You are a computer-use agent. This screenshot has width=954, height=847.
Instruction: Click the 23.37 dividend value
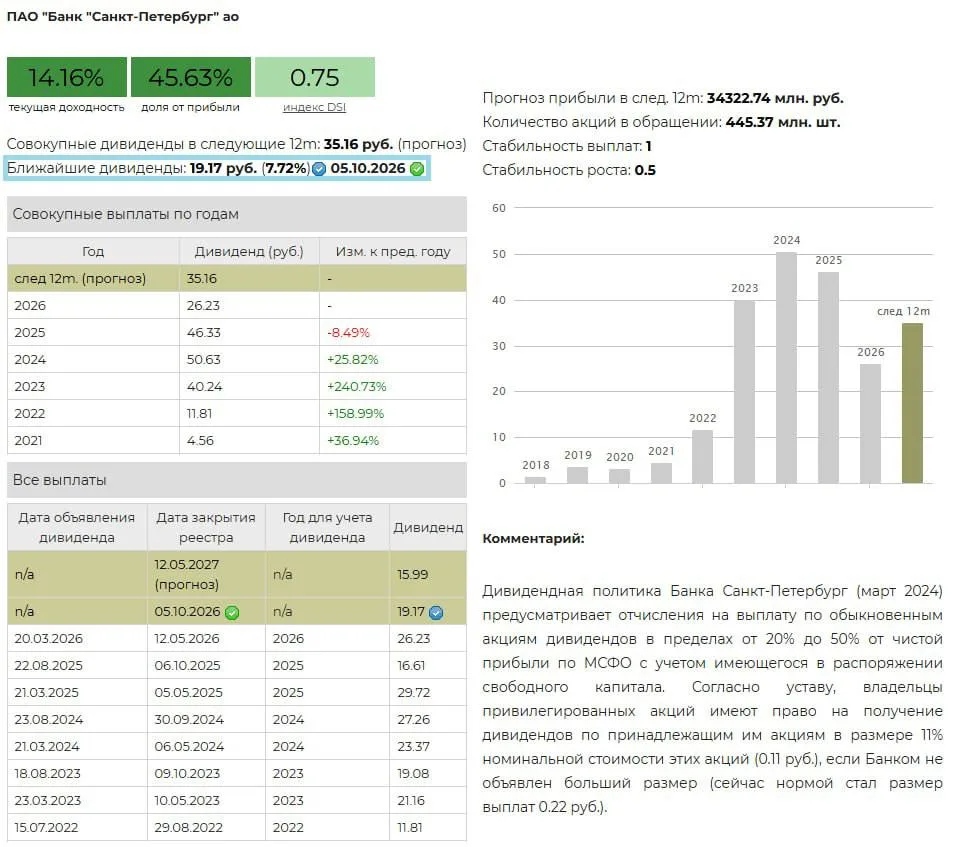click(x=414, y=747)
